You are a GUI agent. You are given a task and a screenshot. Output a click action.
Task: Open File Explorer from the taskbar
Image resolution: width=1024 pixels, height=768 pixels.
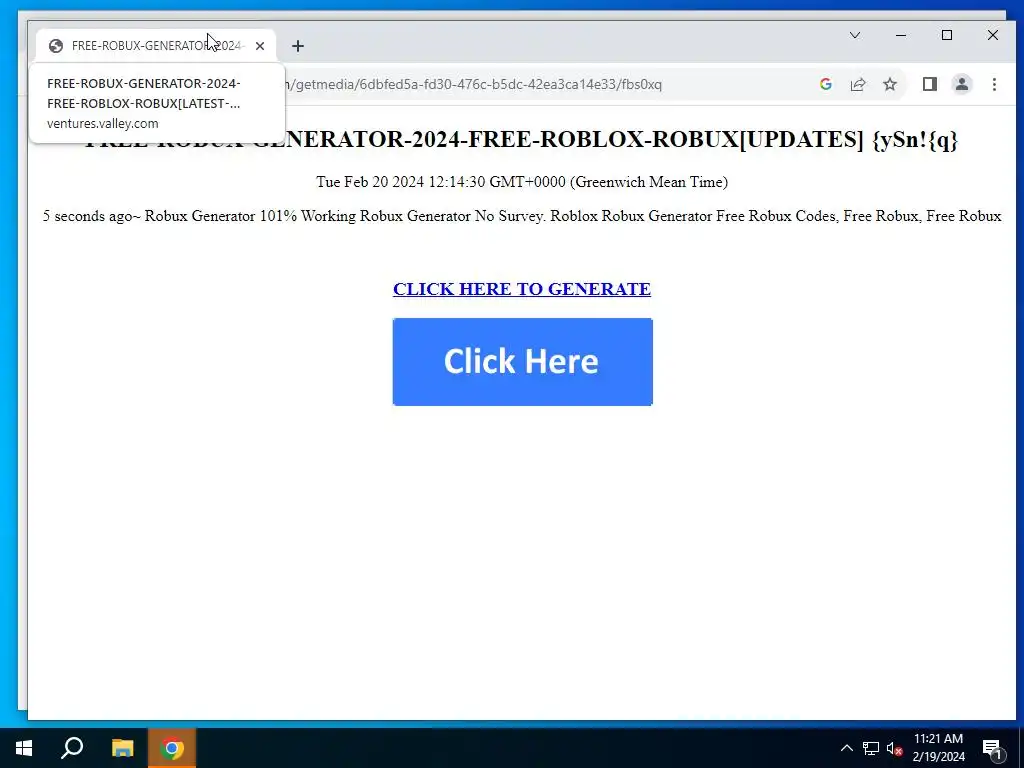122,748
